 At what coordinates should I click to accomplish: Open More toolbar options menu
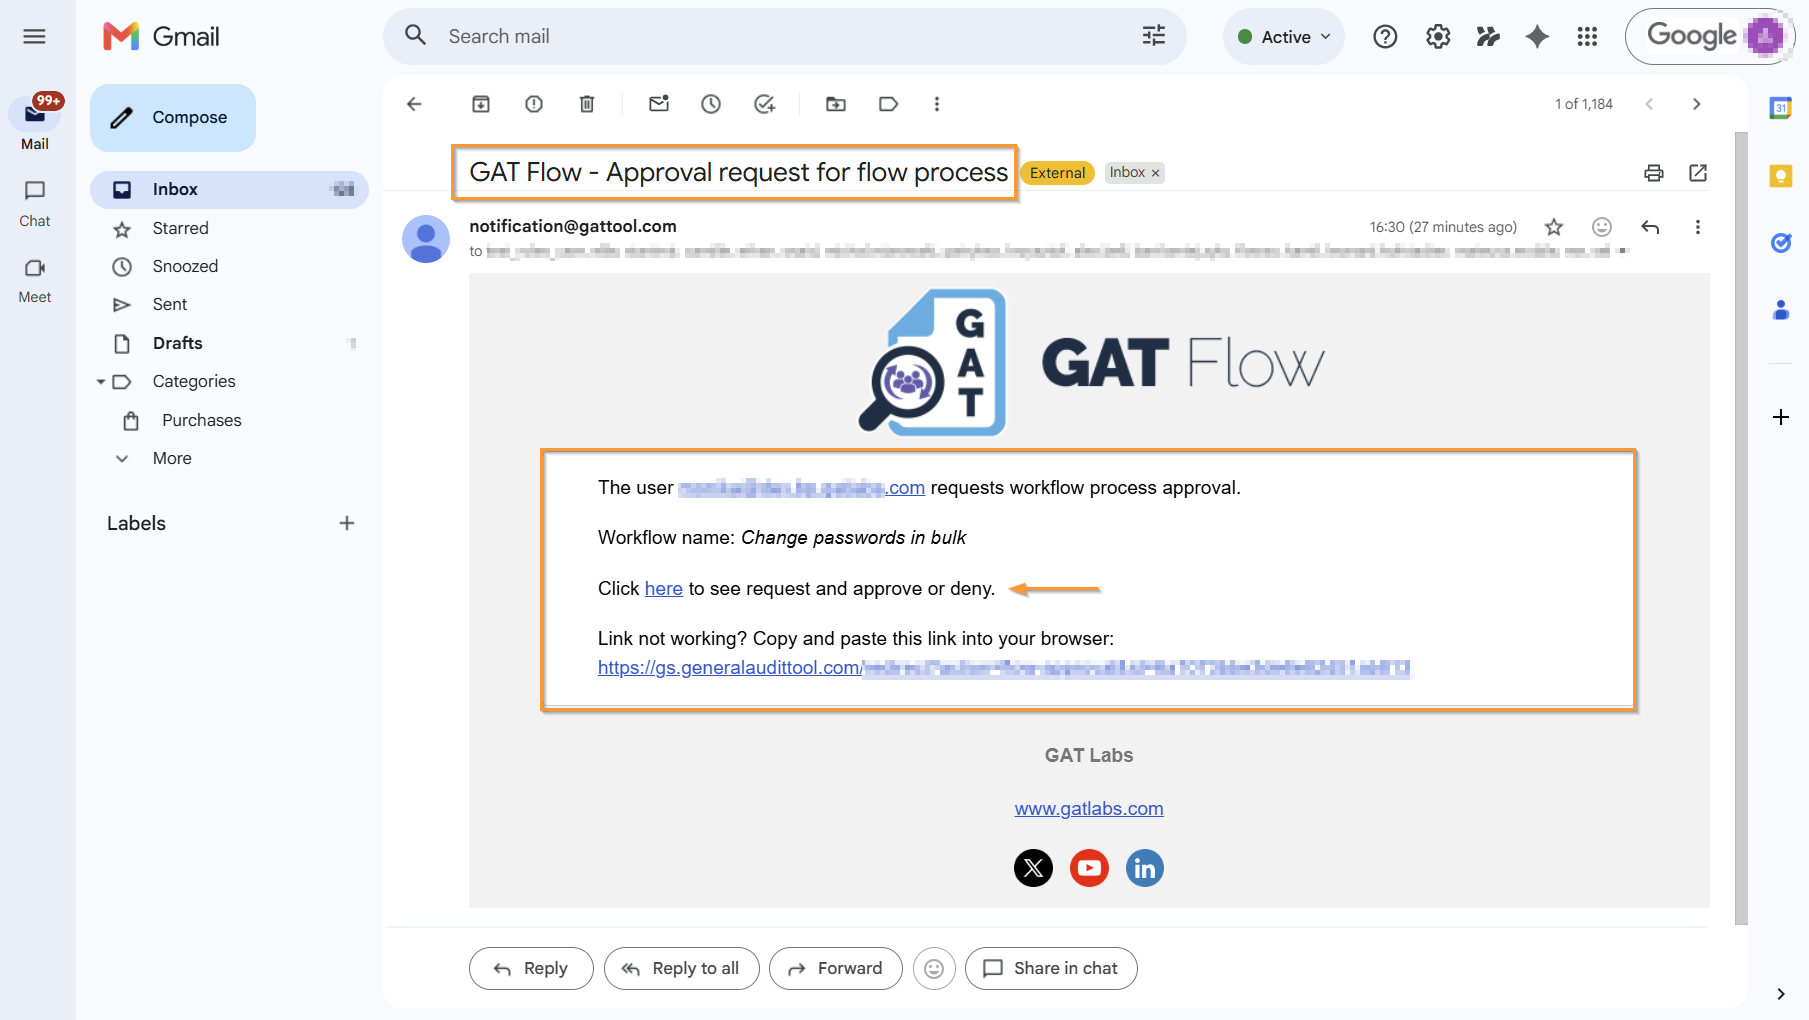[x=937, y=104]
